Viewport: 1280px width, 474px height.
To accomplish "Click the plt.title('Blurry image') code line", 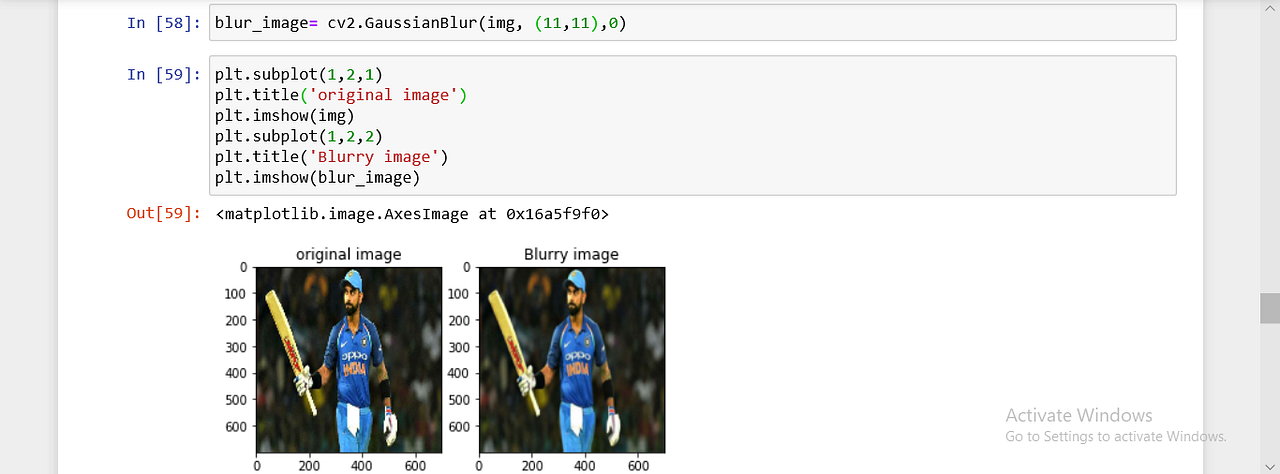I will pos(332,158).
